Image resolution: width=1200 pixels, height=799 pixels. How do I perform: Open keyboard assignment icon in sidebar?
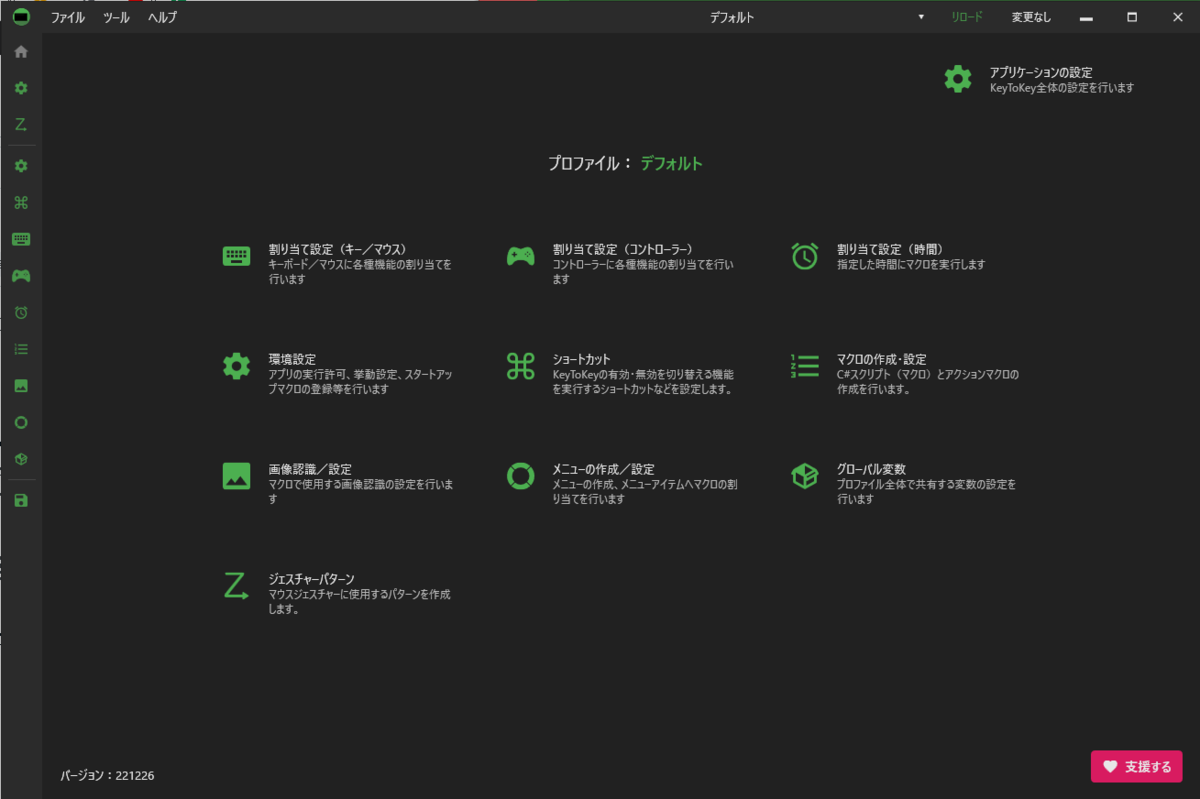(21, 239)
